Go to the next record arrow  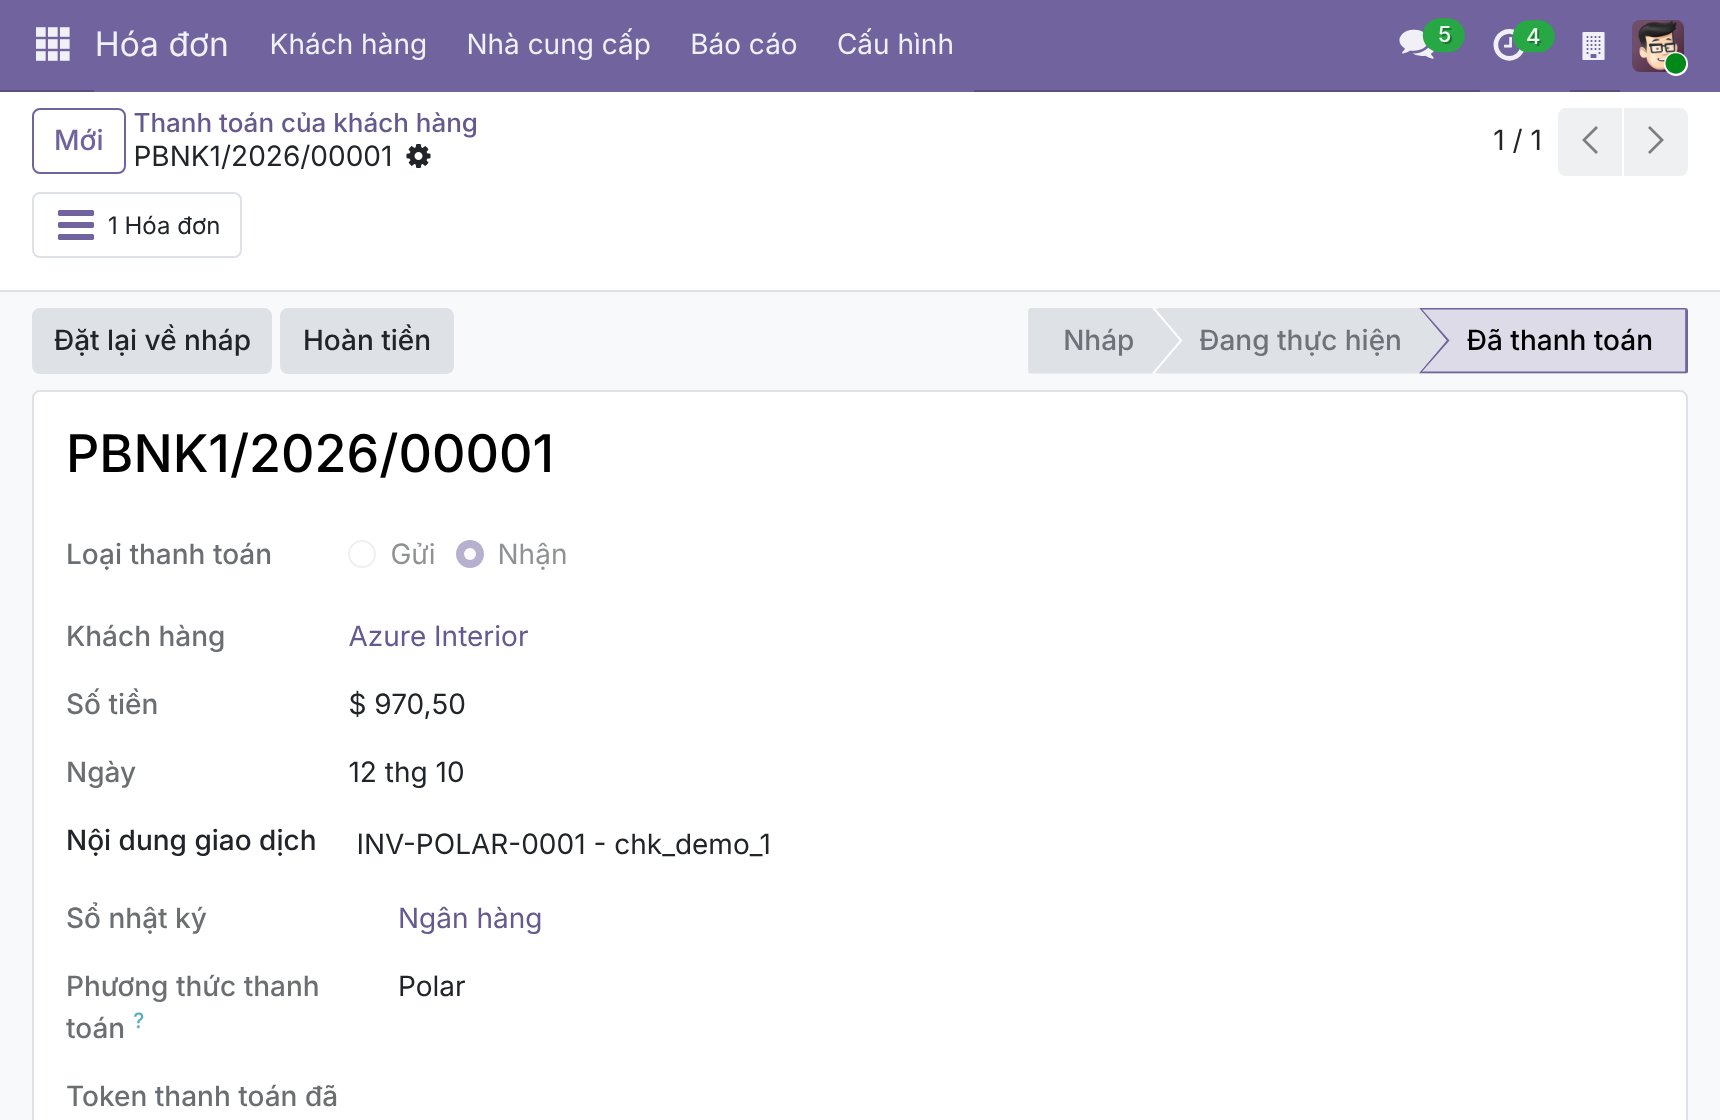coord(1656,141)
